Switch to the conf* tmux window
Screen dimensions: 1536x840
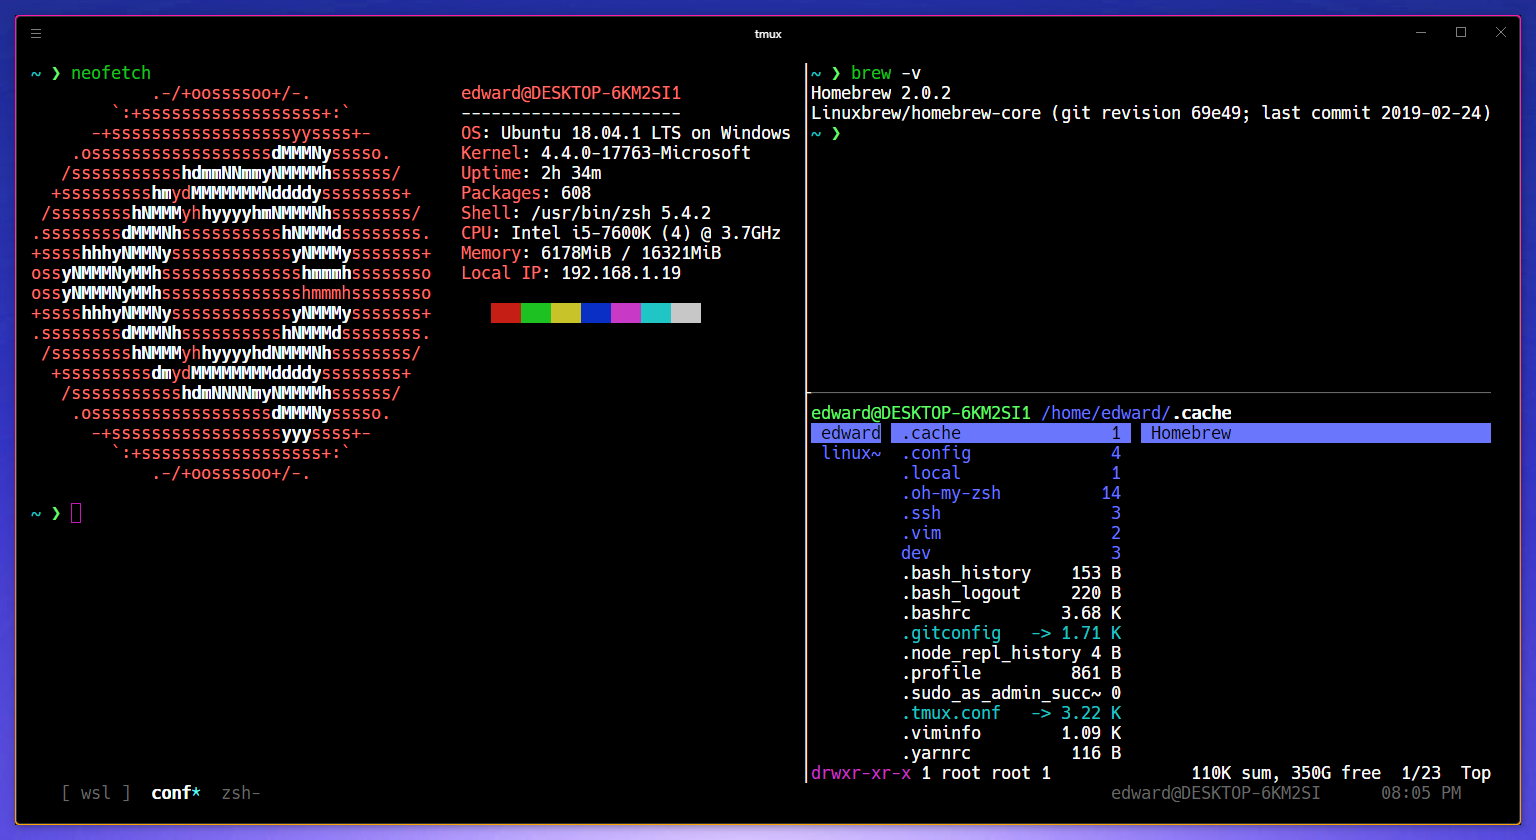(x=175, y=793)
